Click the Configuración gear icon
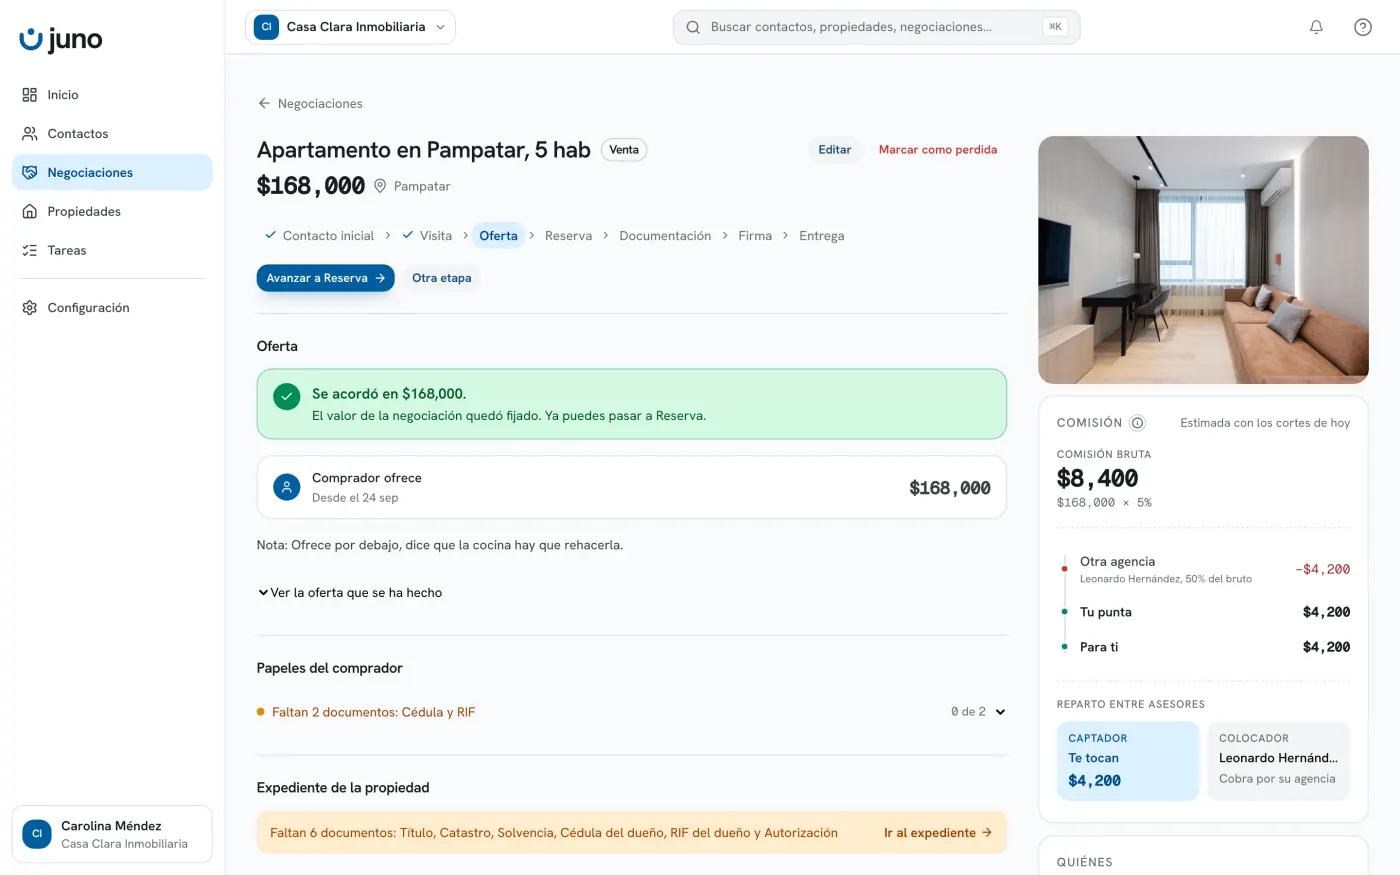1400x875 pixels. click(29, 308)
